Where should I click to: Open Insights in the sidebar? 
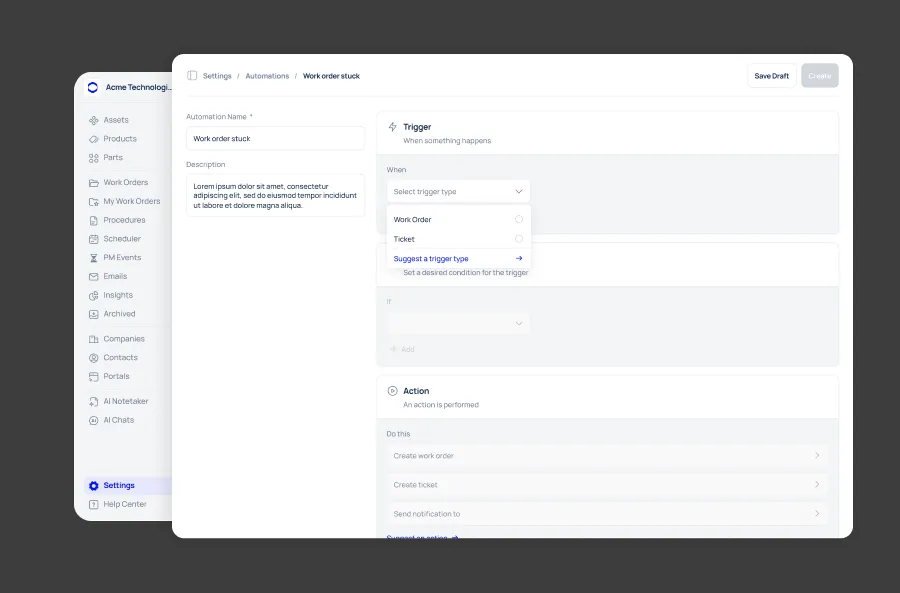pyautogui.click(x=118, y=295)
